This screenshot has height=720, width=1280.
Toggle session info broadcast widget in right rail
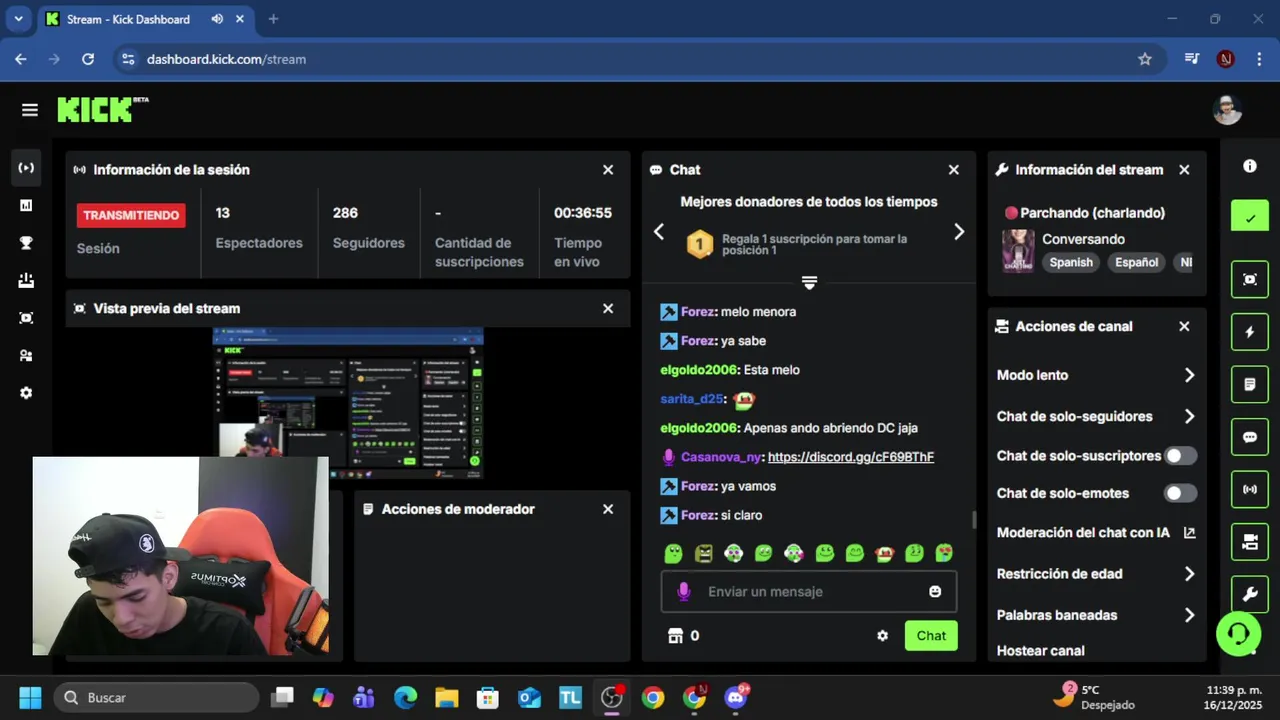tap(1250, 489)
